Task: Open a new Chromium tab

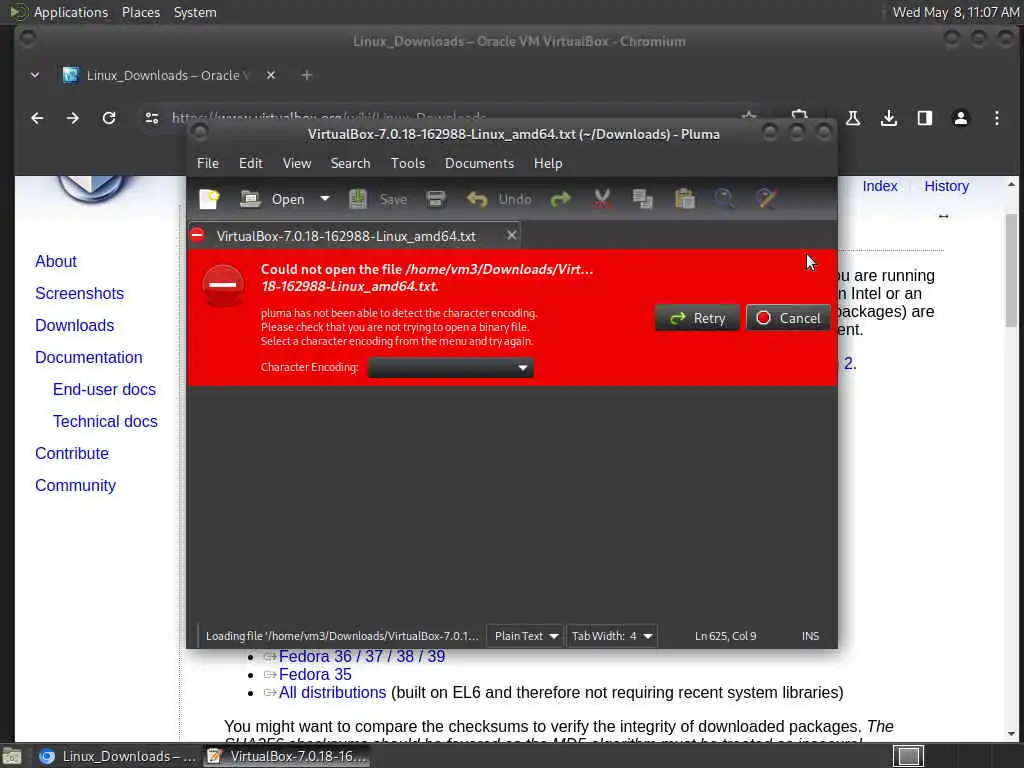Action: 306,75
